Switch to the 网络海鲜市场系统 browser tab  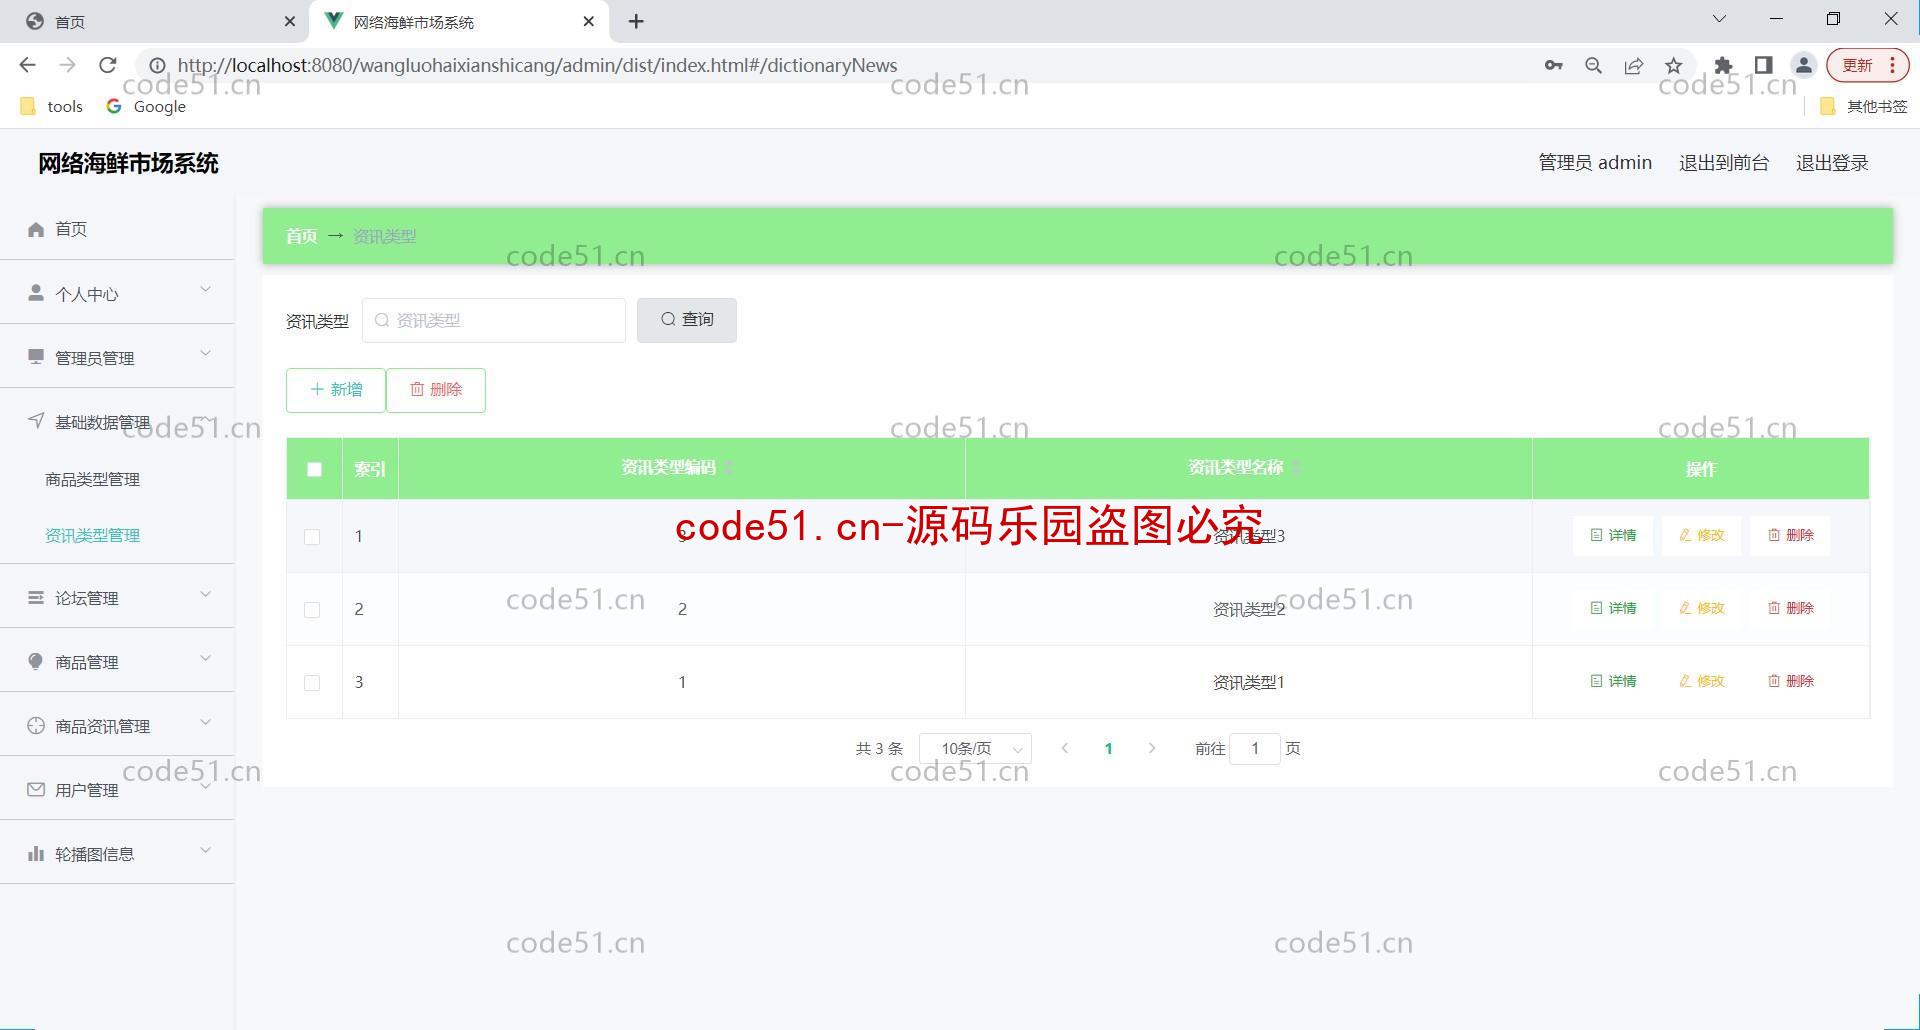pyautogui.click(x=460, y=21)
